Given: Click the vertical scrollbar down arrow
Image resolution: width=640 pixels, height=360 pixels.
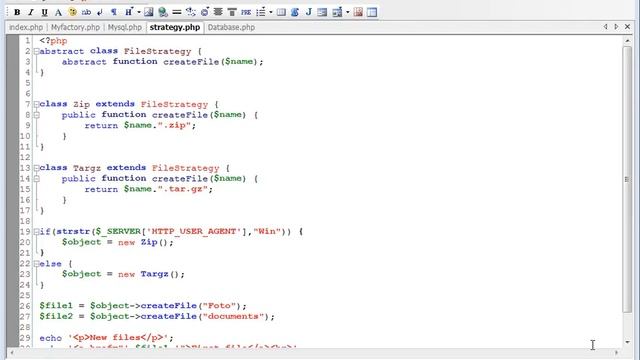Looking at the screenshot, I should click(x=627, y=342).
